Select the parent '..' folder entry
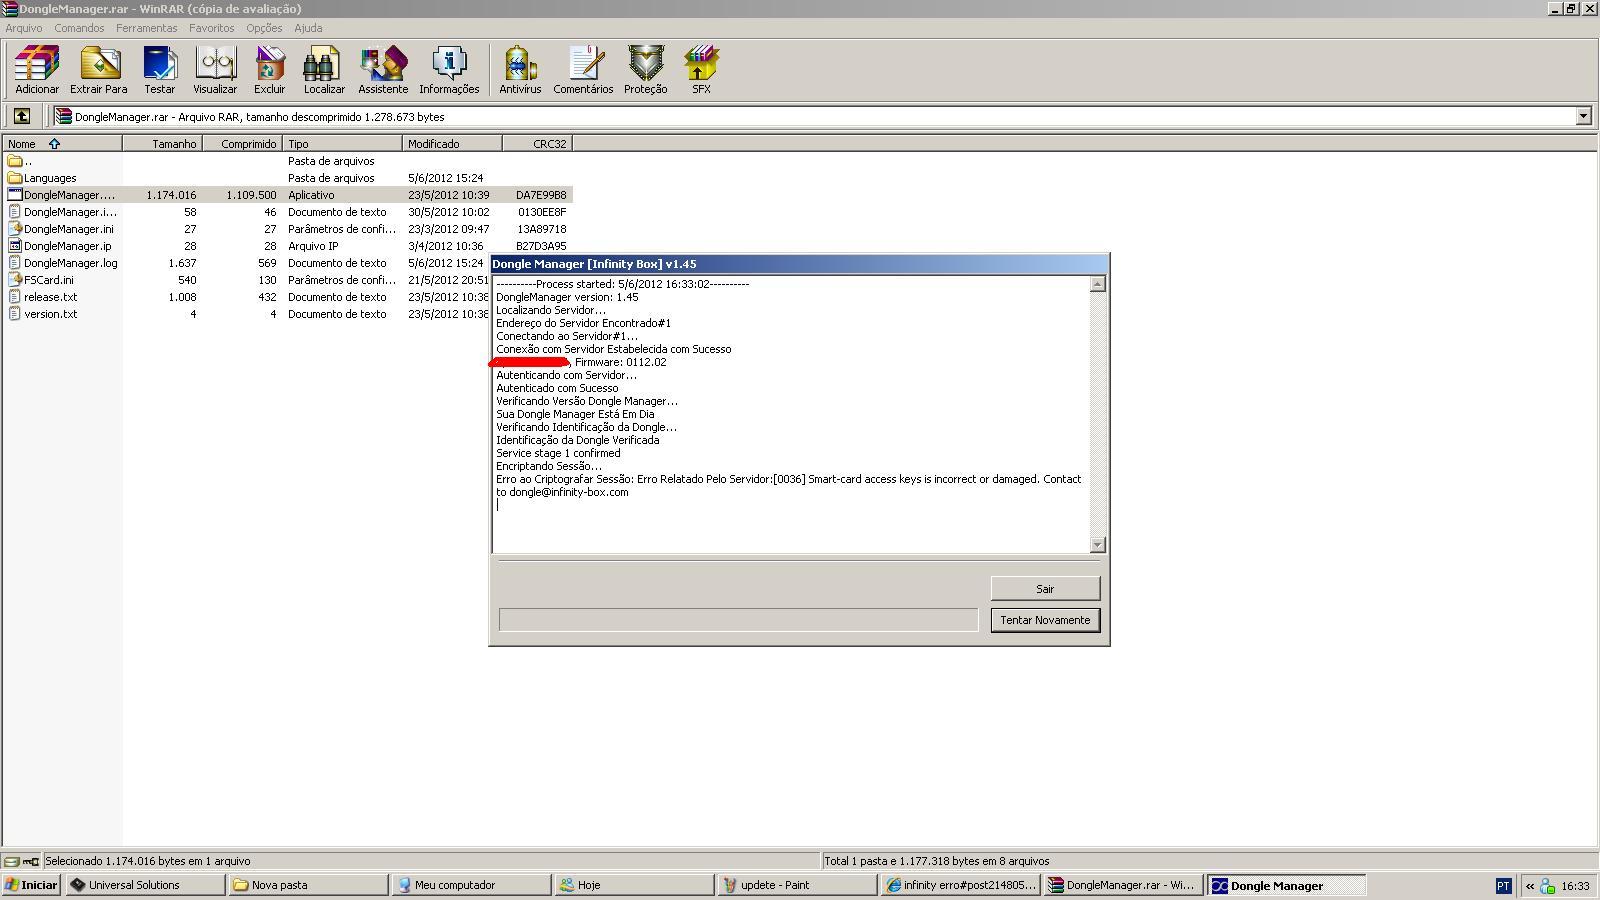This screenshot has width=1600, height=900. click(x=20, y=161)
